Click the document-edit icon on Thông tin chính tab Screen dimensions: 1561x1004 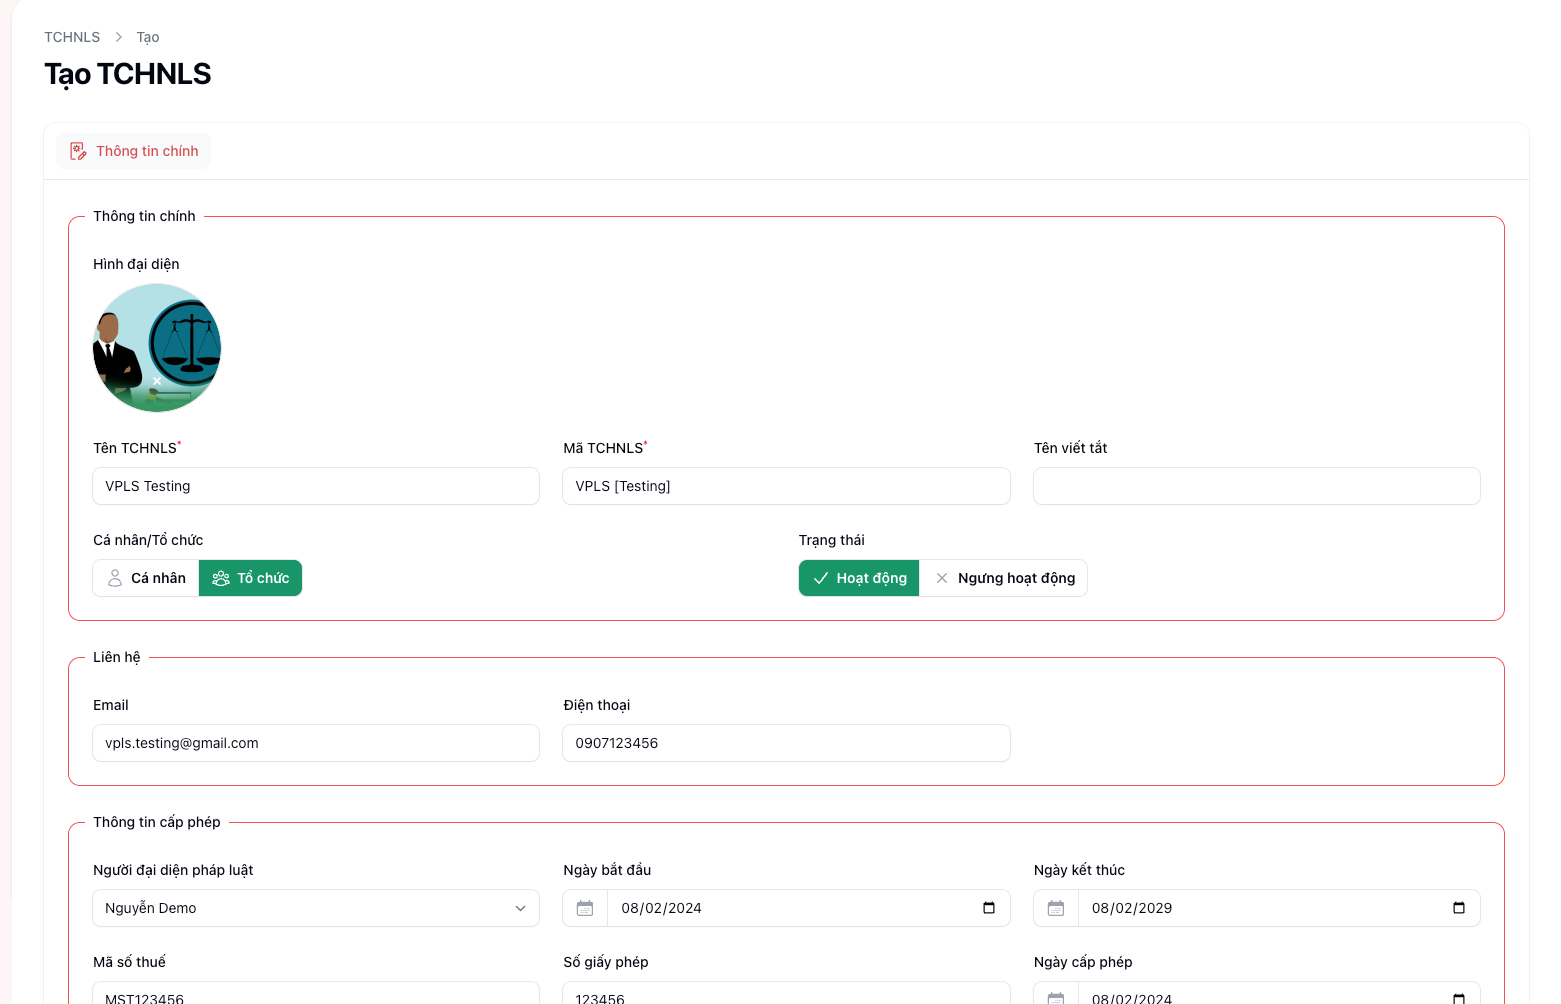[x=78, y=150]
